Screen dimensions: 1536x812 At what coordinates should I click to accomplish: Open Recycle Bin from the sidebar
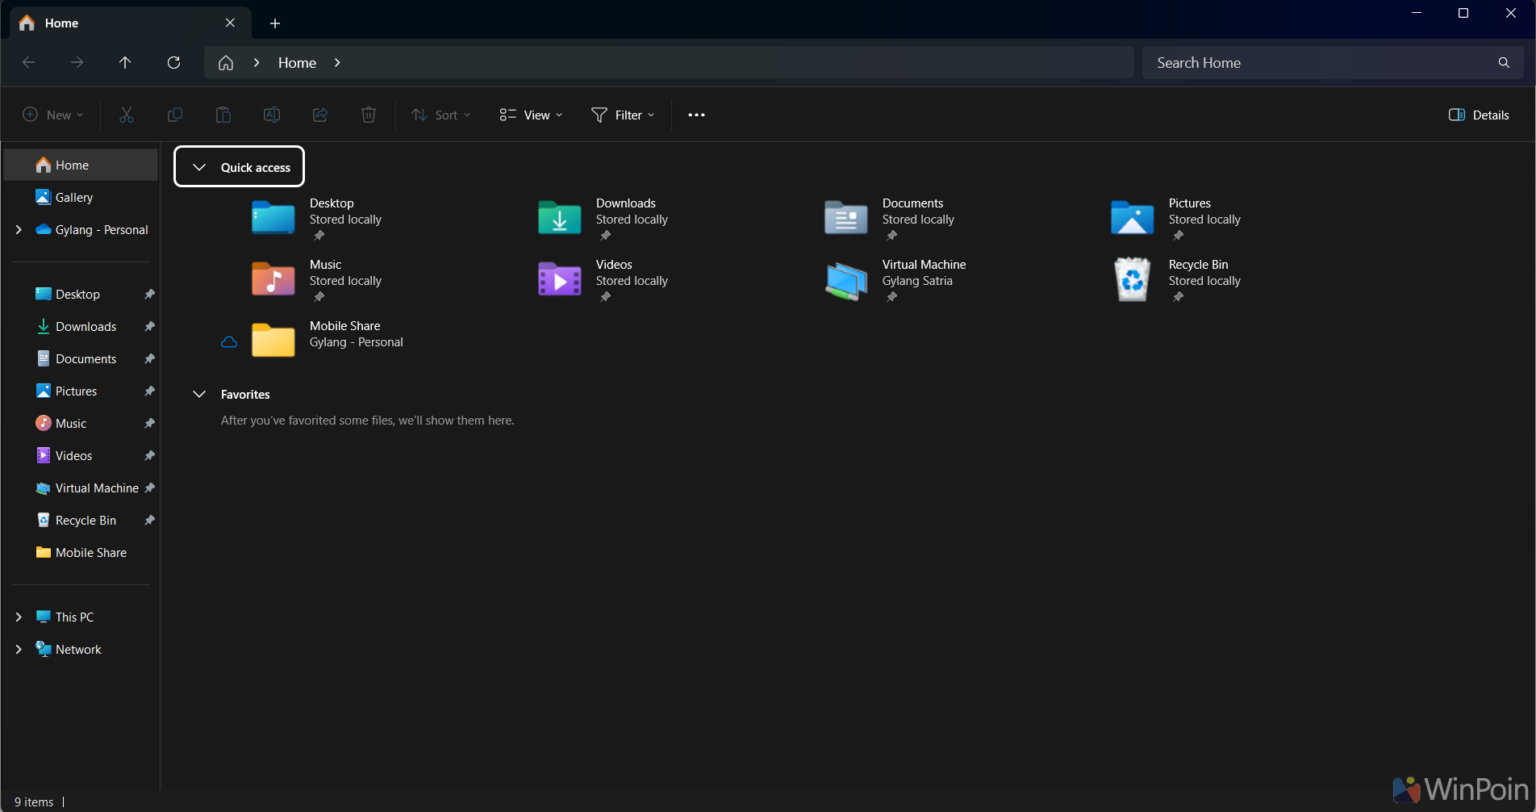click(86, 520)
